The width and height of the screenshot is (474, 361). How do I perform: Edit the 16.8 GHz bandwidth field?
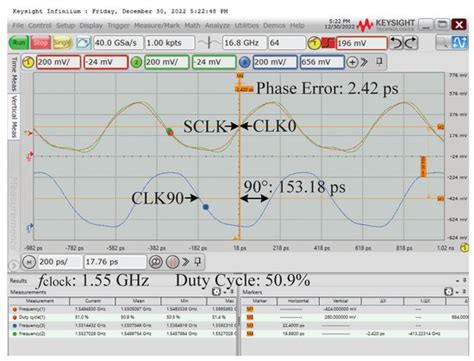(x=244, y=43)
